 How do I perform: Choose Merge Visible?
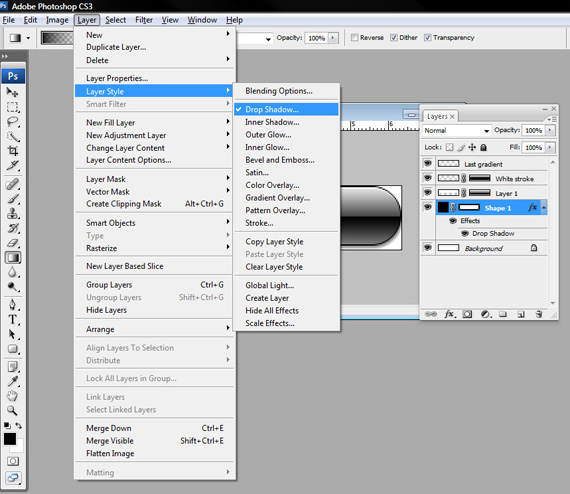pyautogui.click(x=155, y=441)
